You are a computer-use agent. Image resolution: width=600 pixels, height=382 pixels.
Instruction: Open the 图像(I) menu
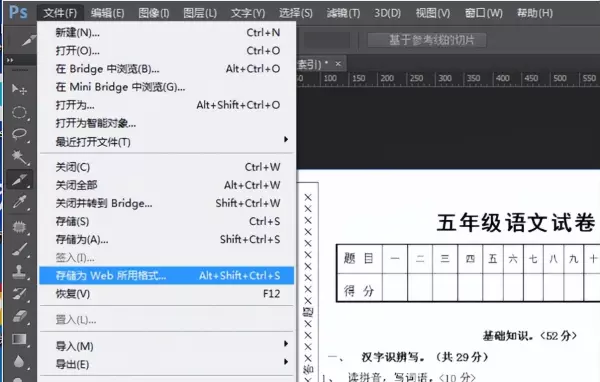point(154,13)
